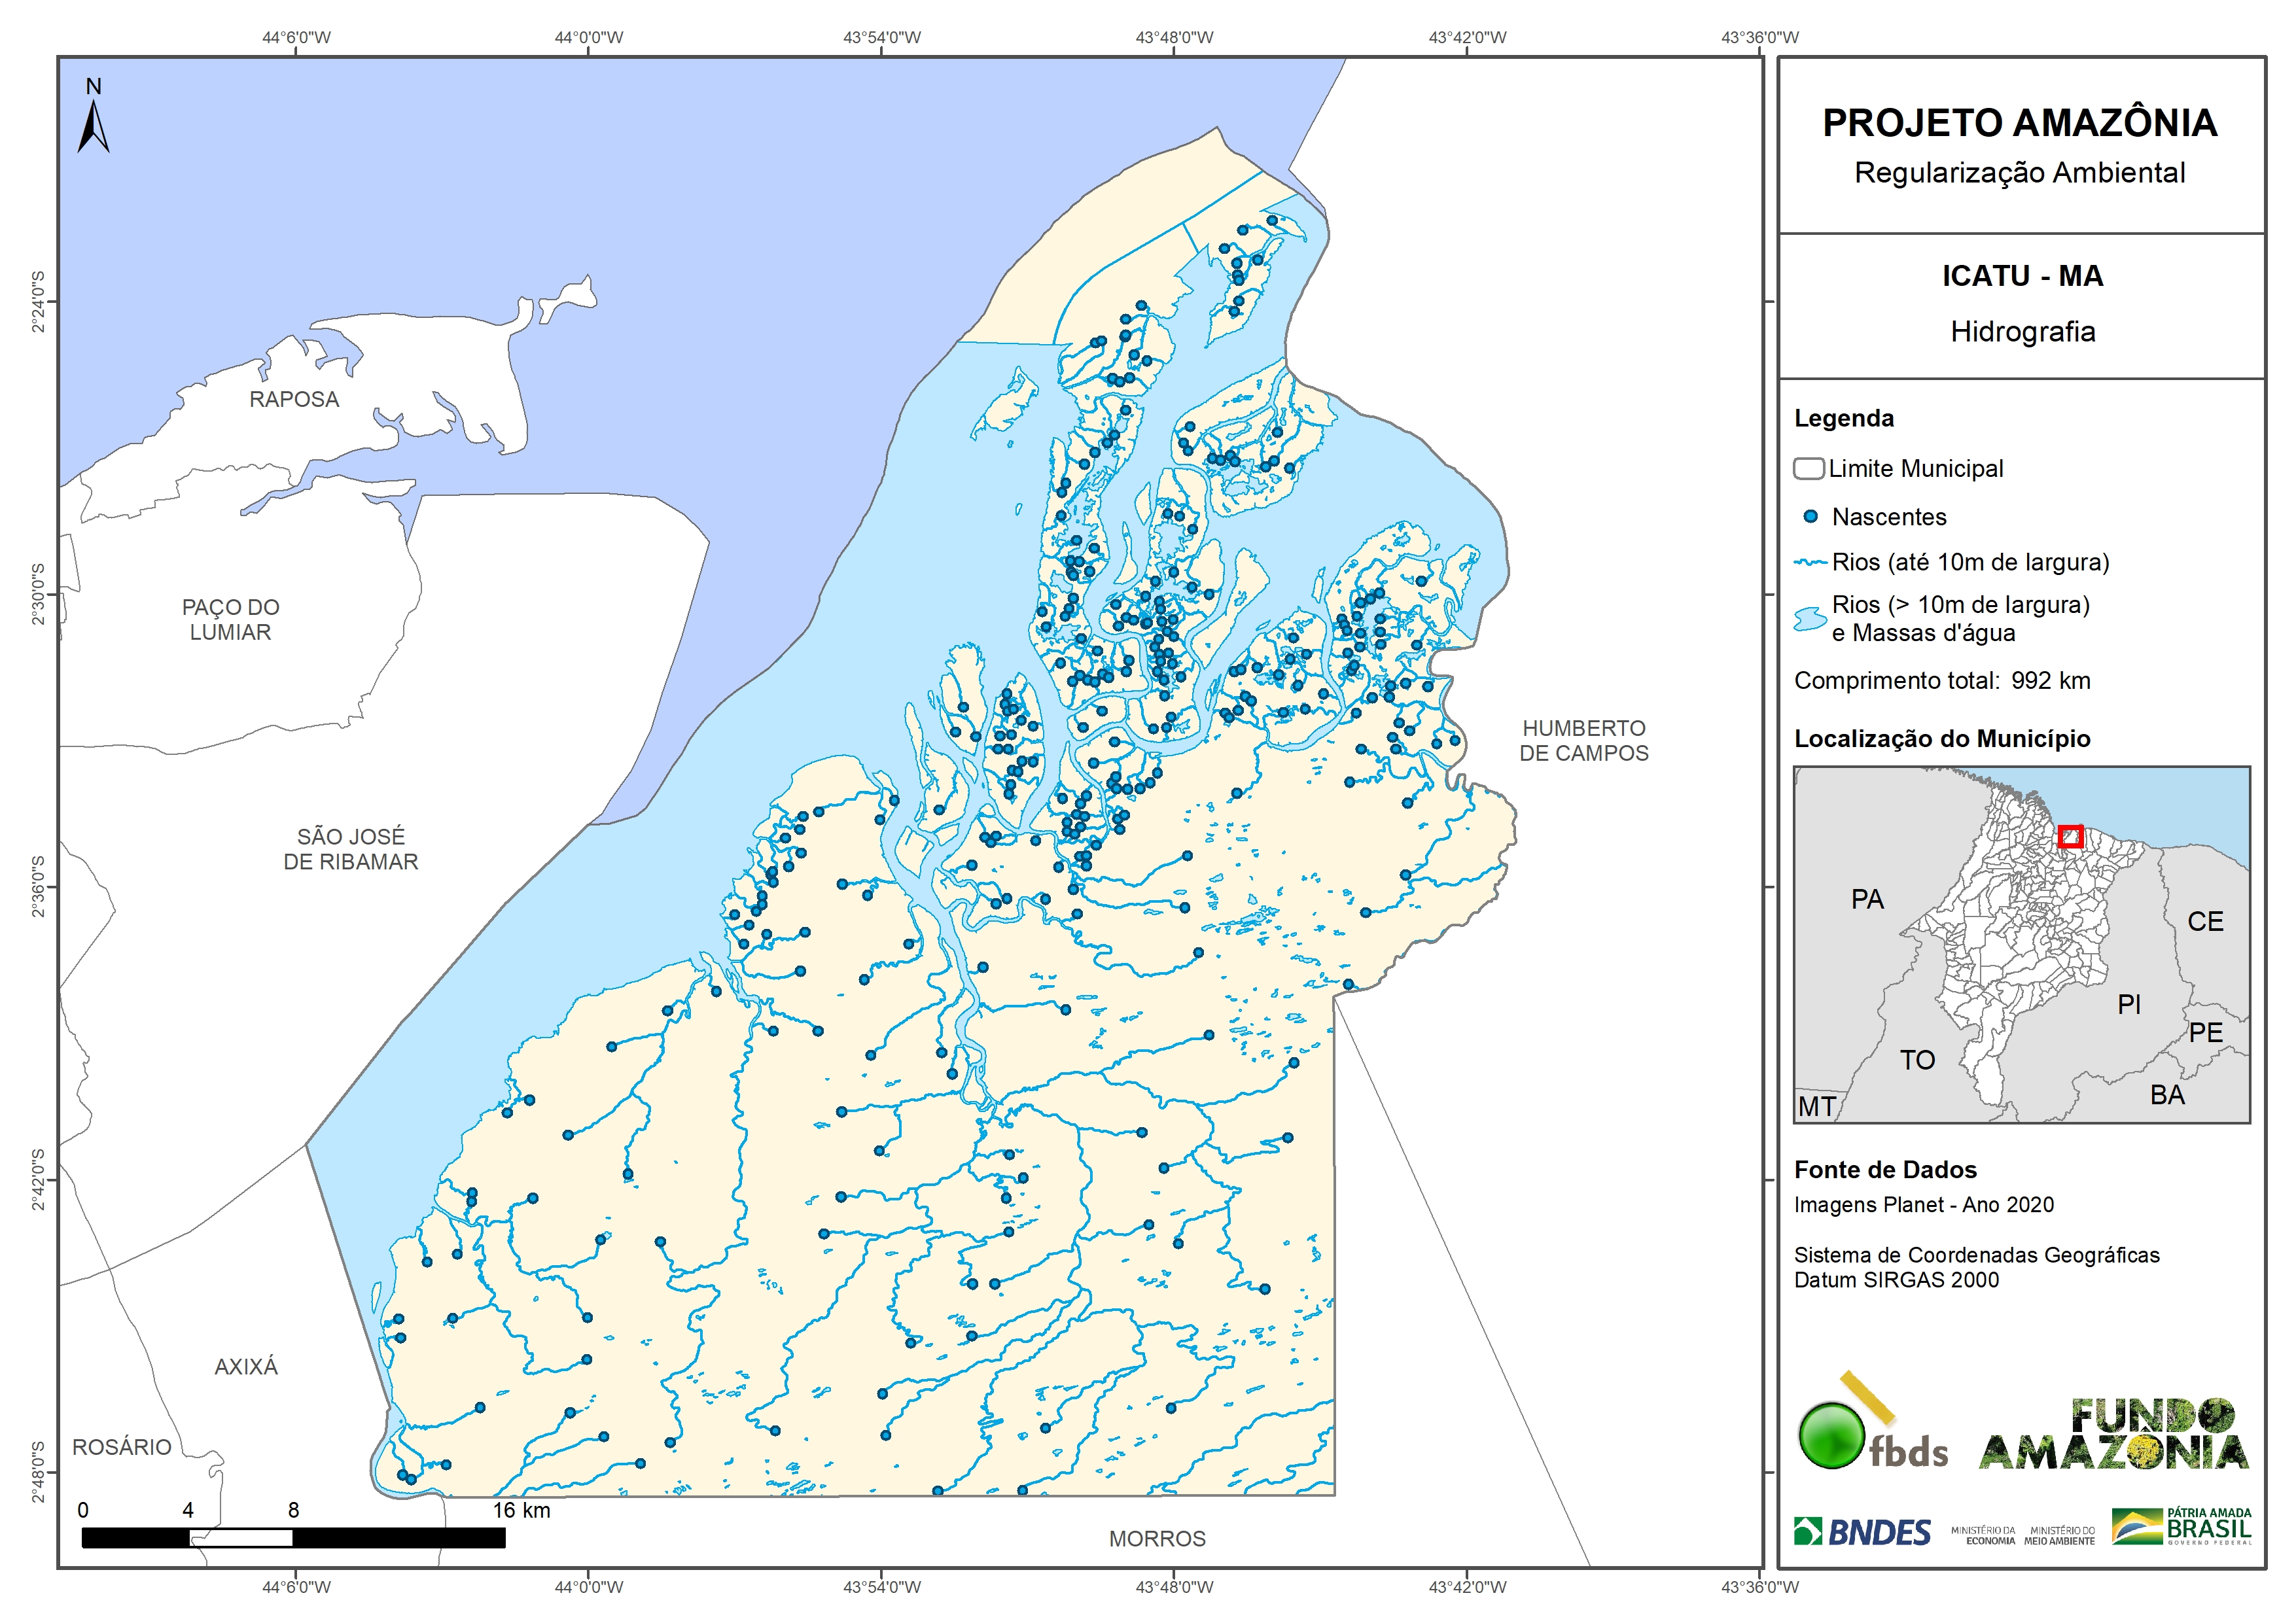Click the RAPOSA municipality label
Viewport: 2296px width, 1623px height.
(294, 400)
